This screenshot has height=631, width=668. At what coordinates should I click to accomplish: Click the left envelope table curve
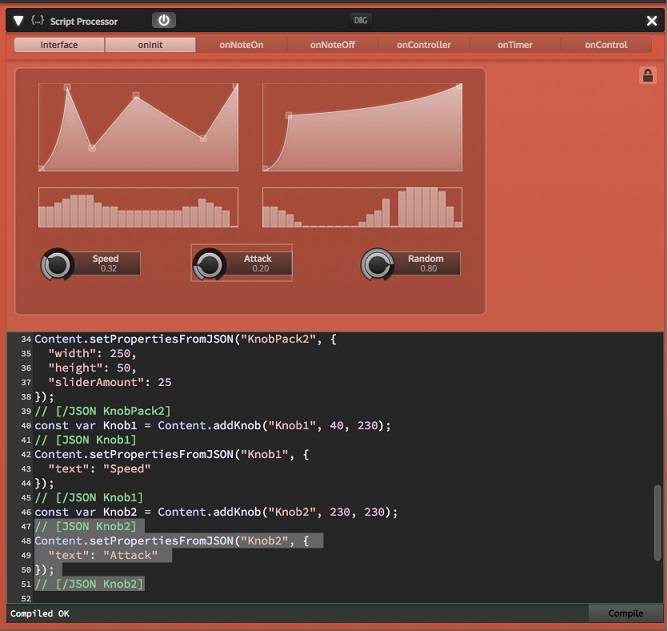(138, 128)
